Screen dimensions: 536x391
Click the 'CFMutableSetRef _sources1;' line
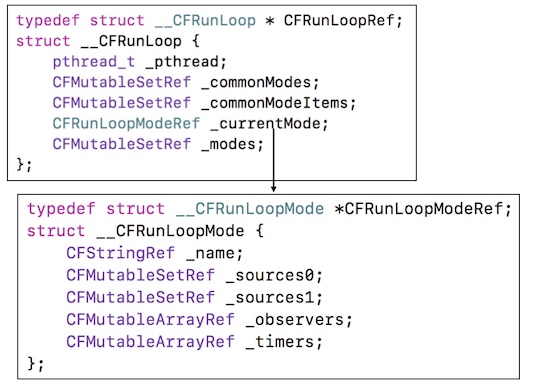pos(194,297)
